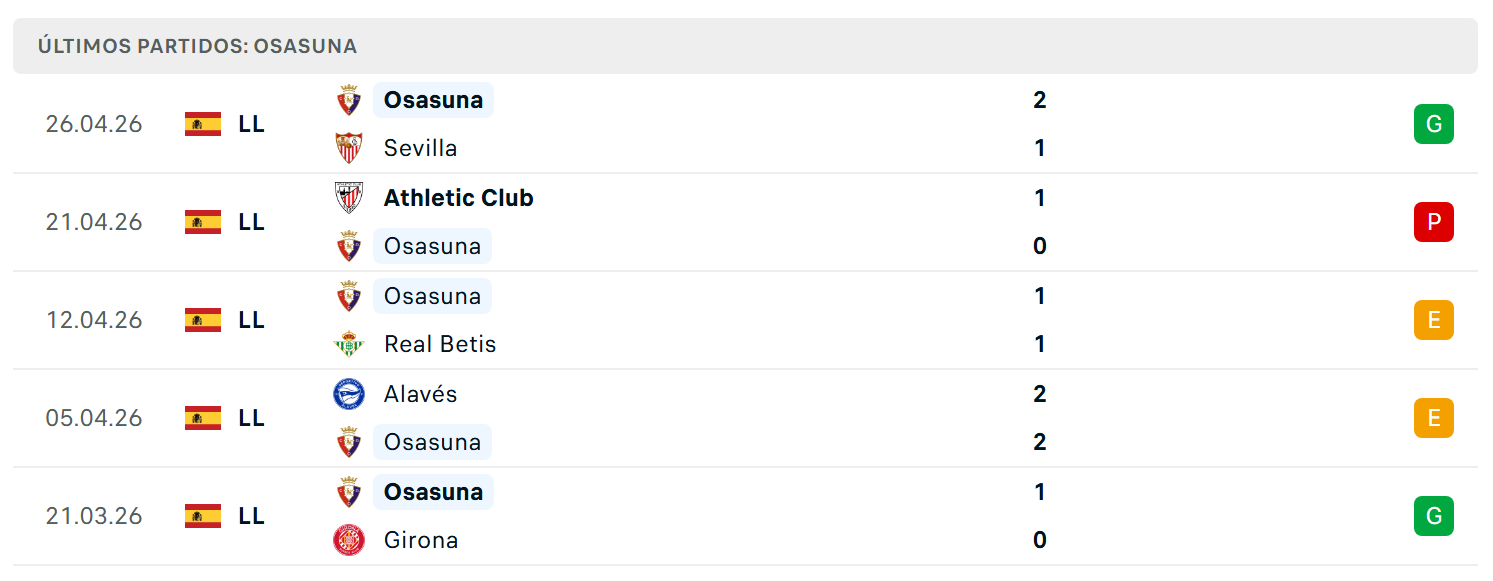Click the Alavés club crest icon
This screenshot has height=581, width=1493.
click(348, 394)
